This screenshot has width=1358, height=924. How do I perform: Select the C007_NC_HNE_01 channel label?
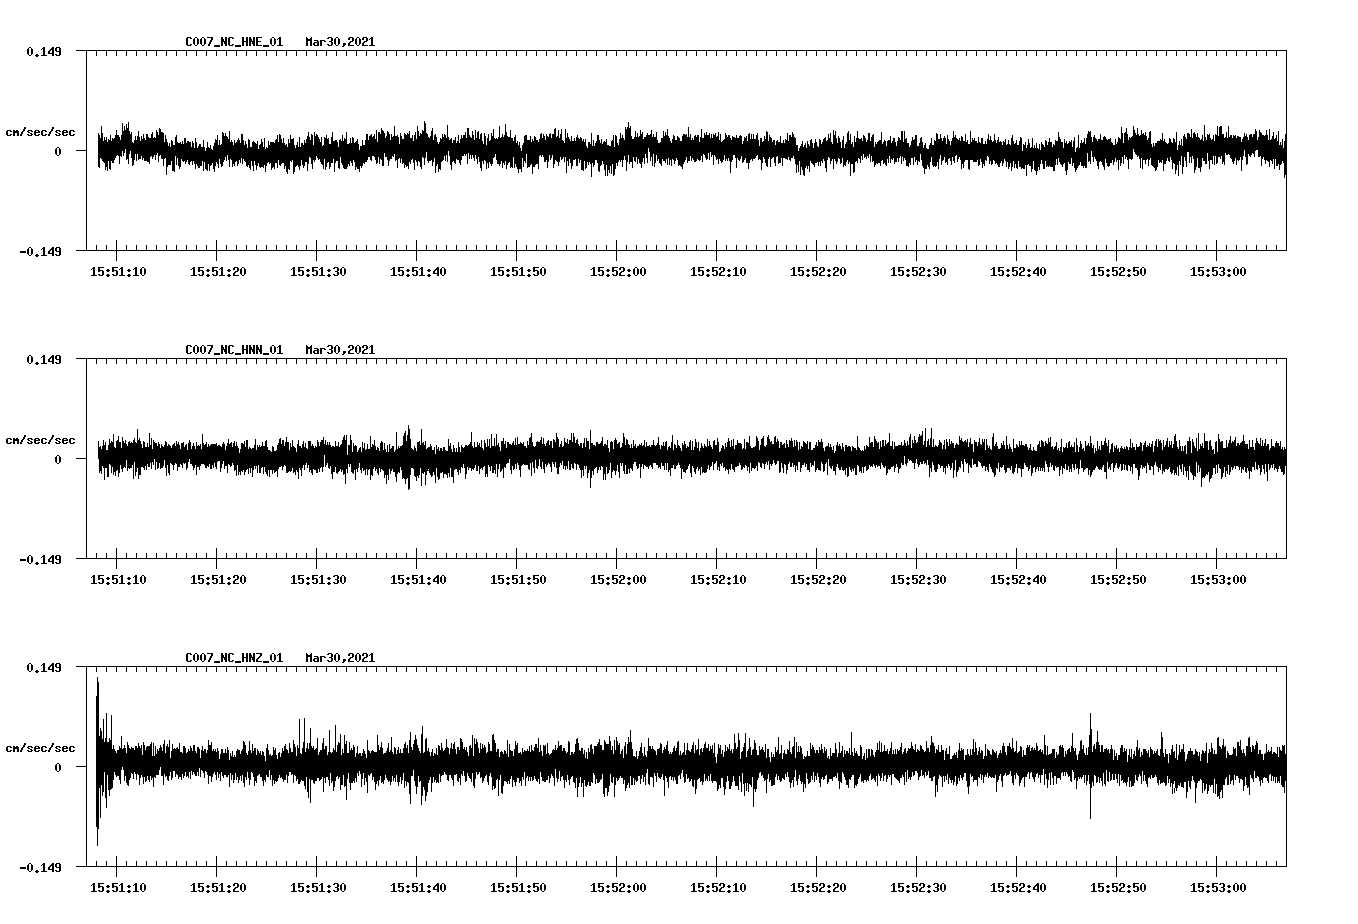233,42
